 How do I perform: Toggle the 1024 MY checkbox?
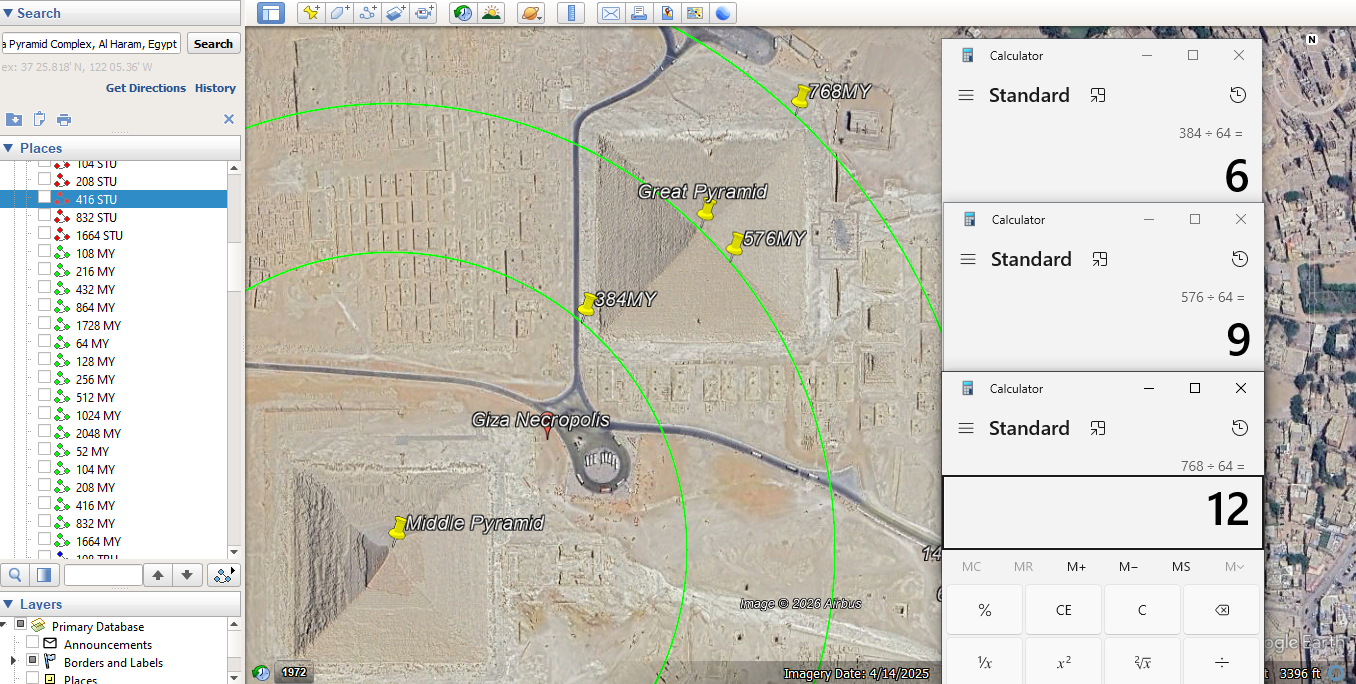point(44,414)
